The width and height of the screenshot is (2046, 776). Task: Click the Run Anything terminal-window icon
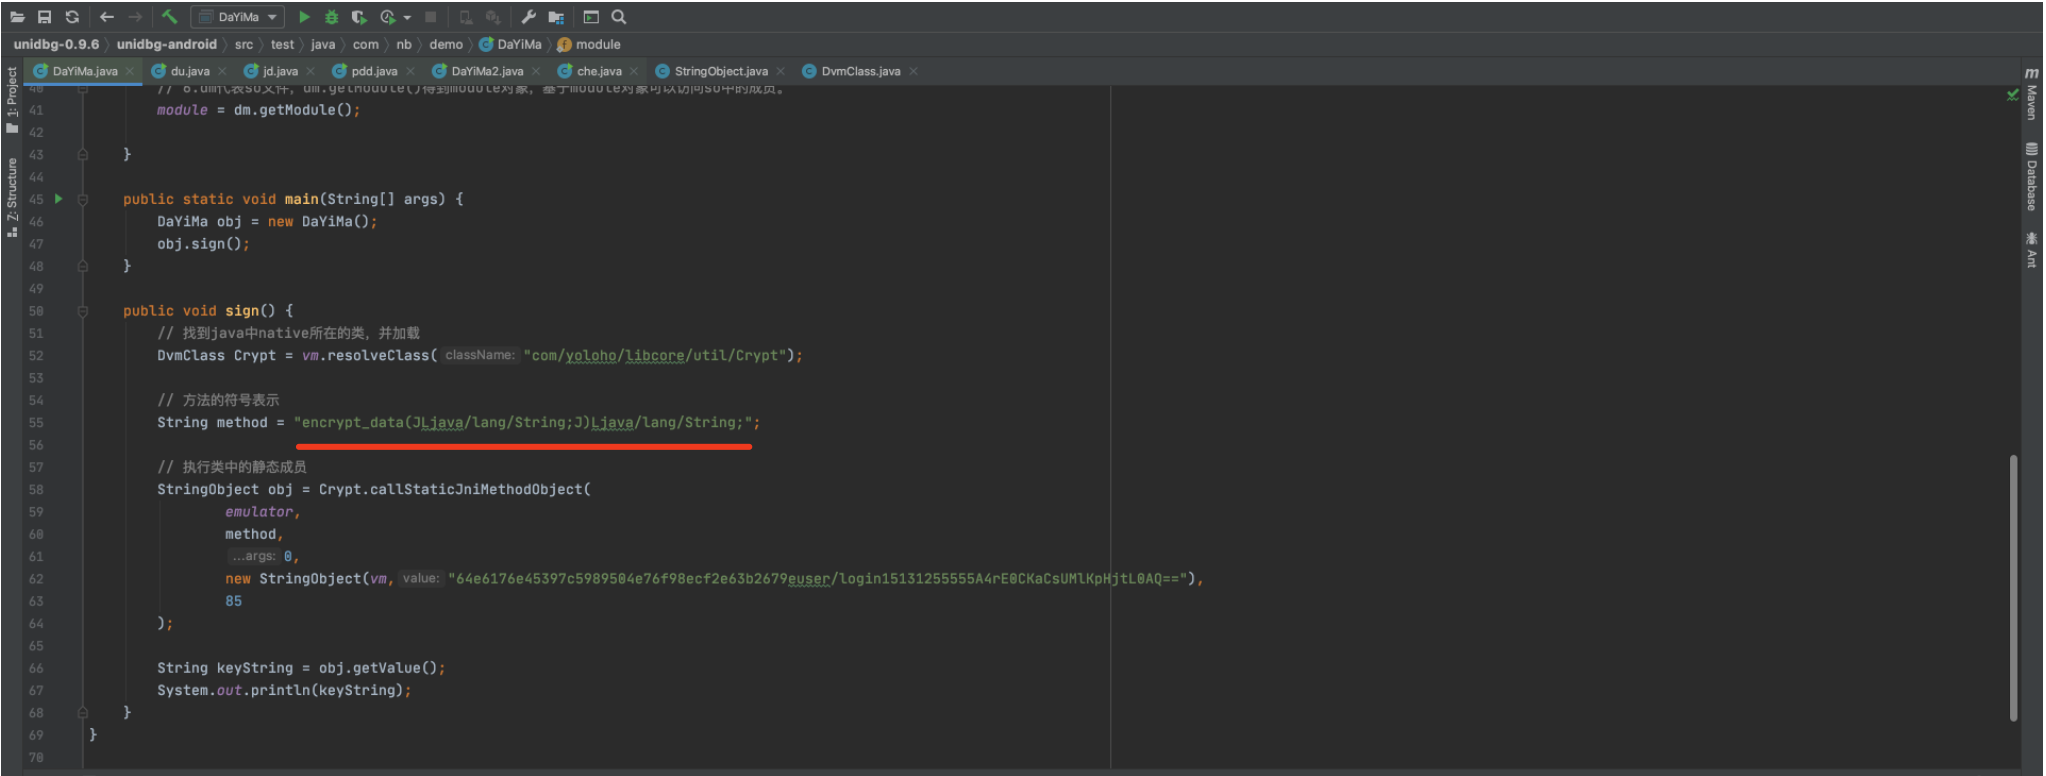tap(591, 17)
